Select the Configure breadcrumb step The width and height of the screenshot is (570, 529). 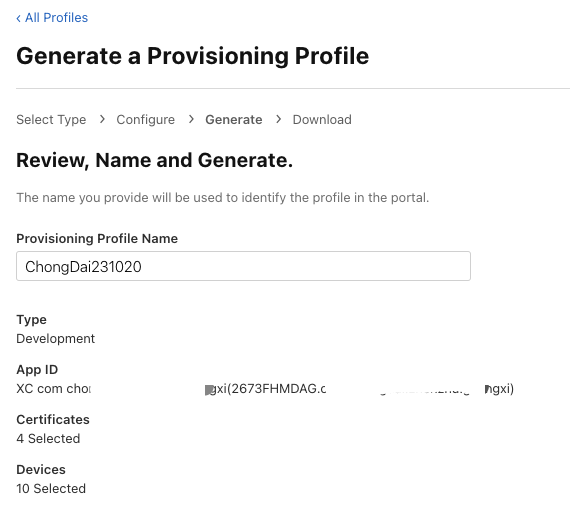tap(145, 120)
